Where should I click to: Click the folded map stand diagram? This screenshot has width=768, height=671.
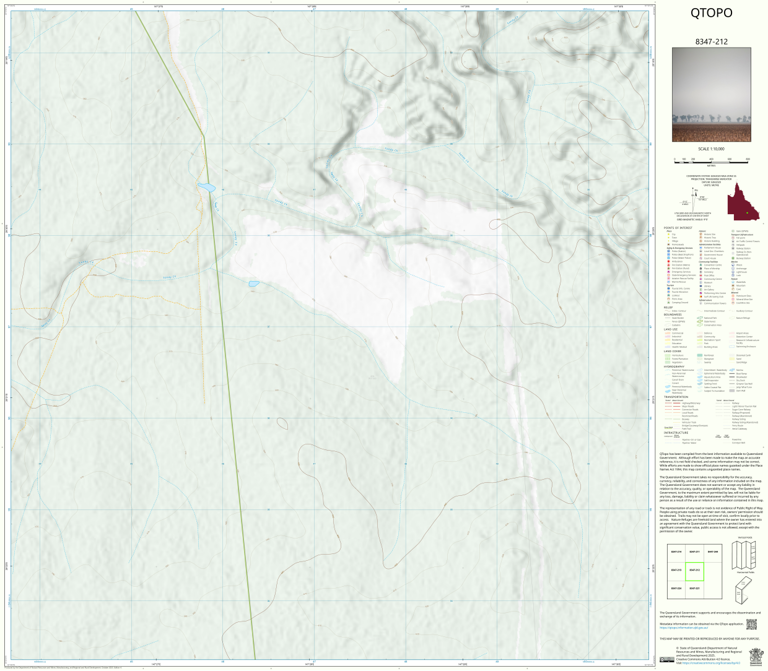tap(744, 590)
